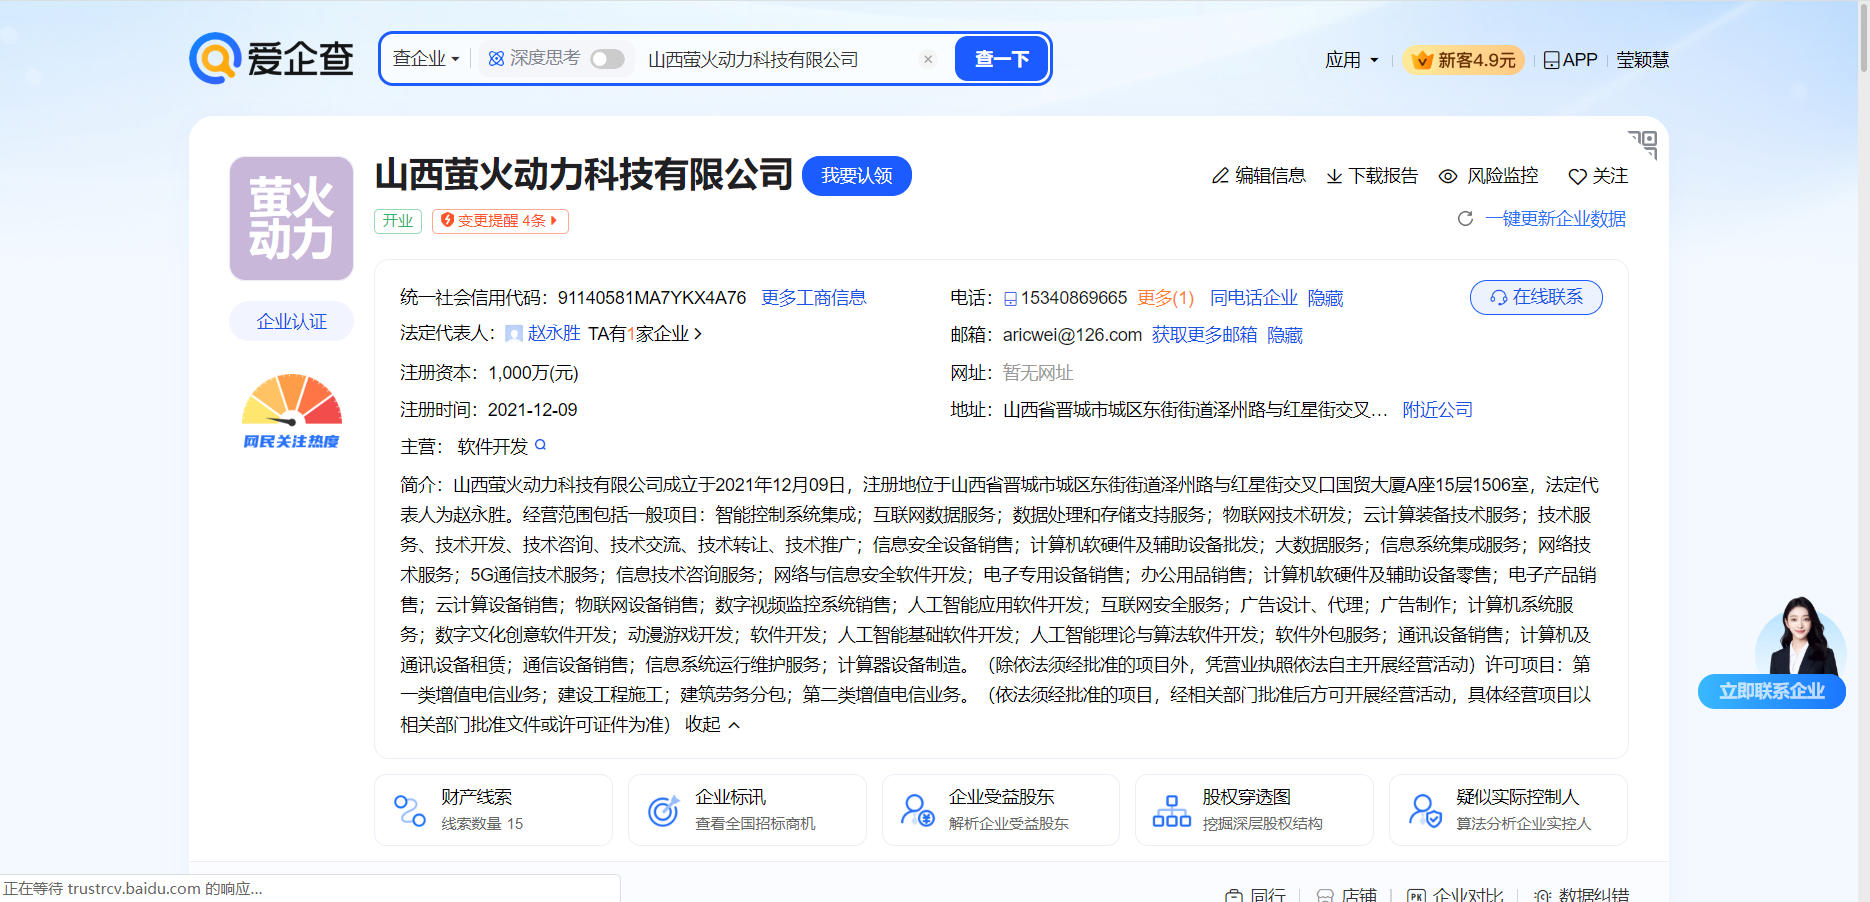
Task: Click the 企业对比 tool at bottom
Action: click(x=1455, y=894)
